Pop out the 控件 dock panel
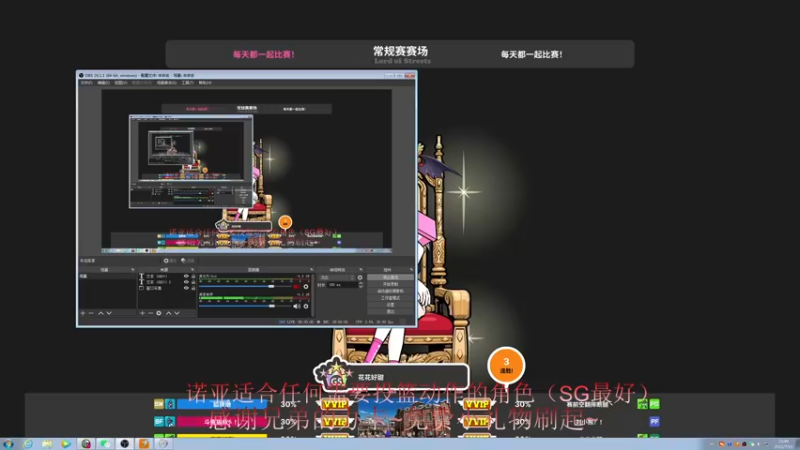Screen dimensions: 800x450 tap(412, 270)
